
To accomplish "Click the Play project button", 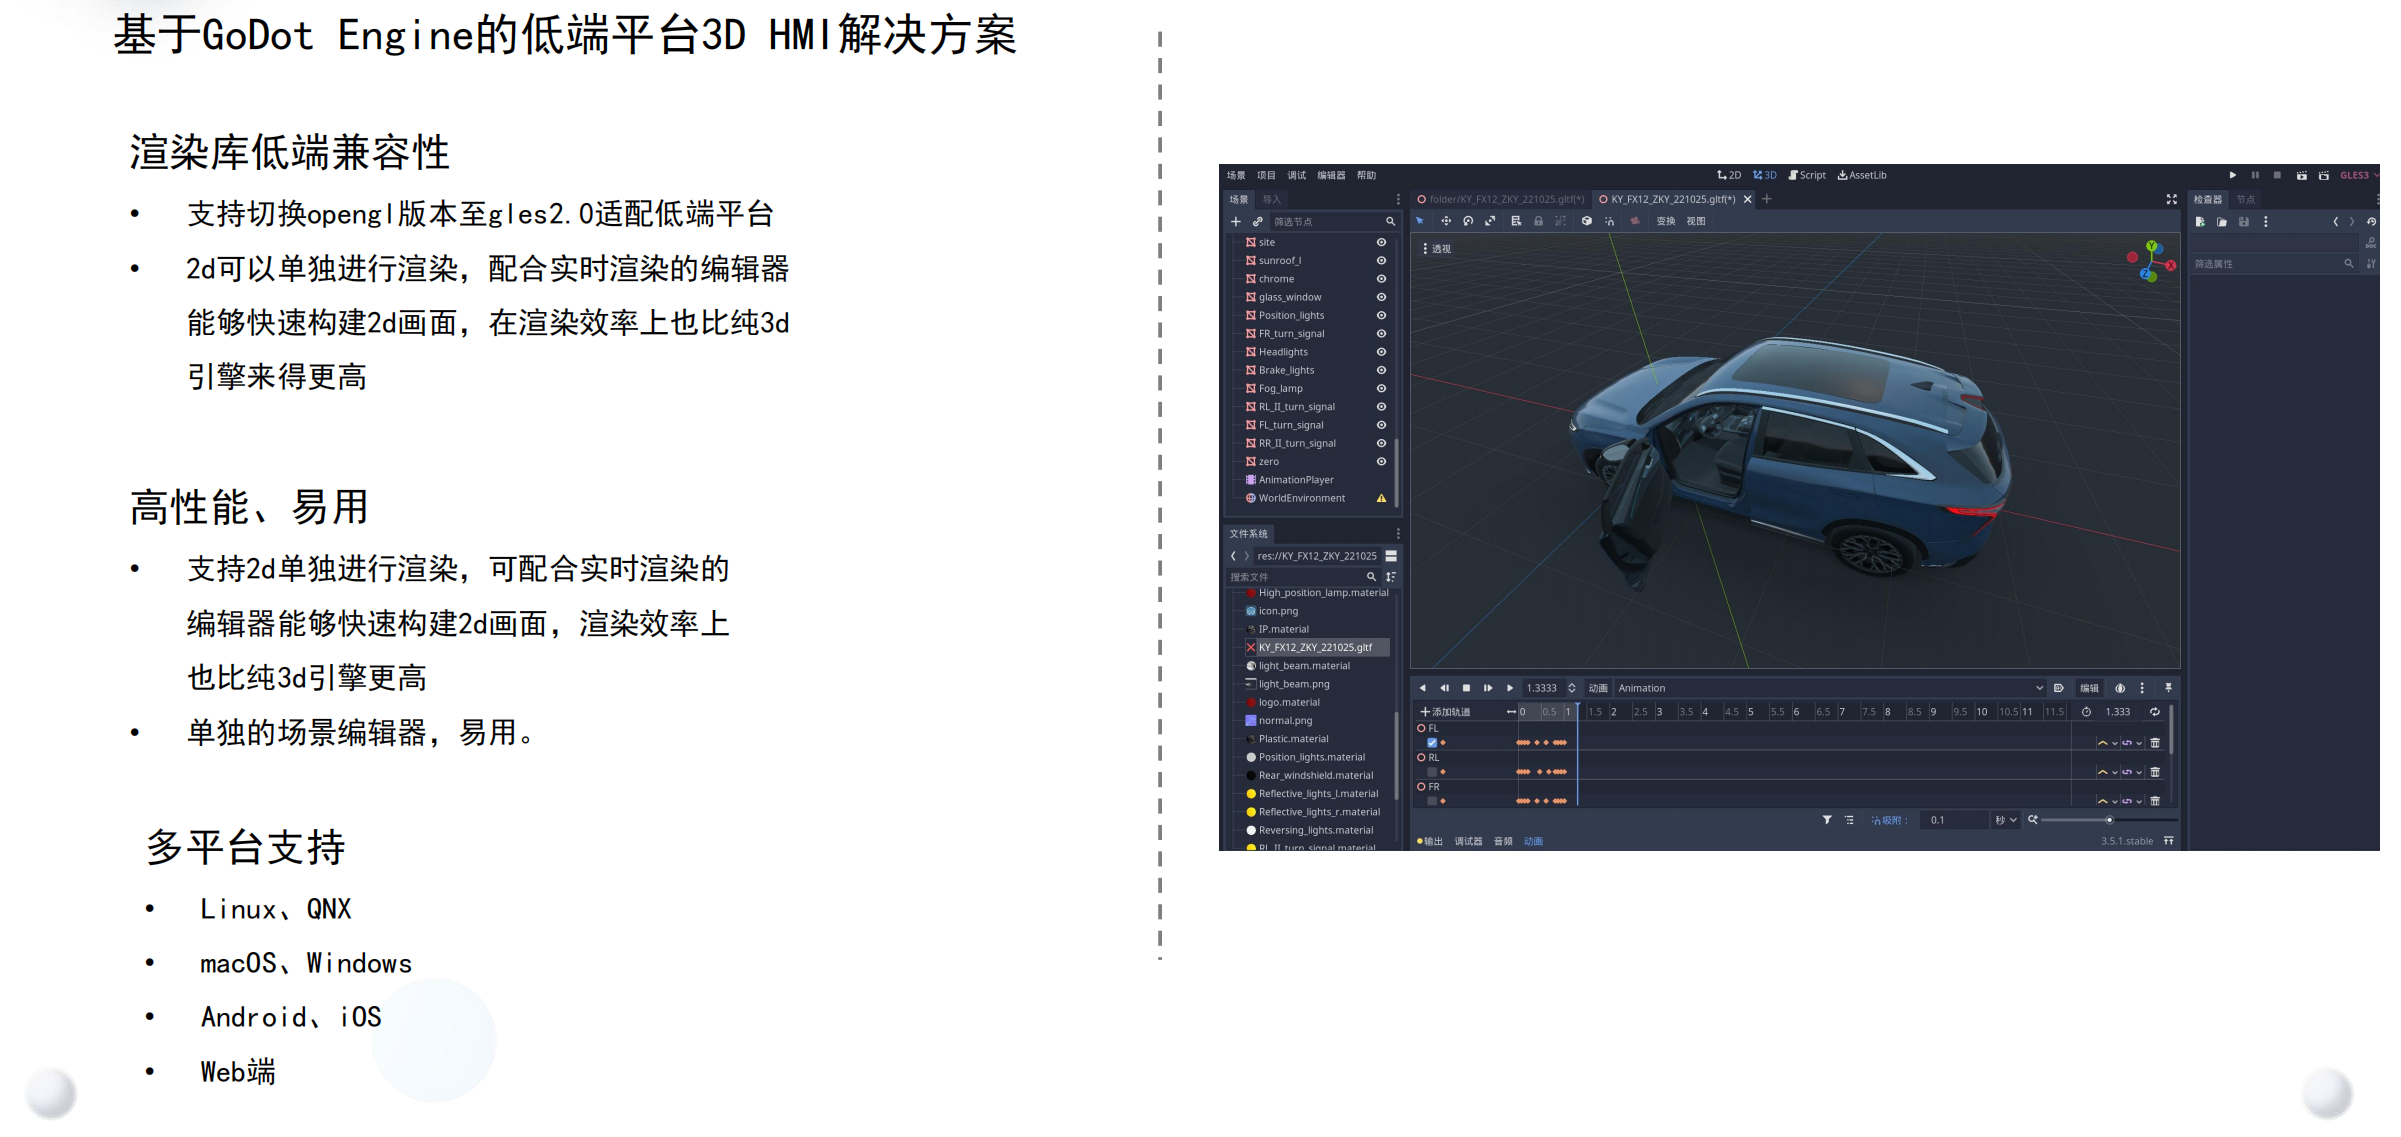I will (x=2233, y=175).
